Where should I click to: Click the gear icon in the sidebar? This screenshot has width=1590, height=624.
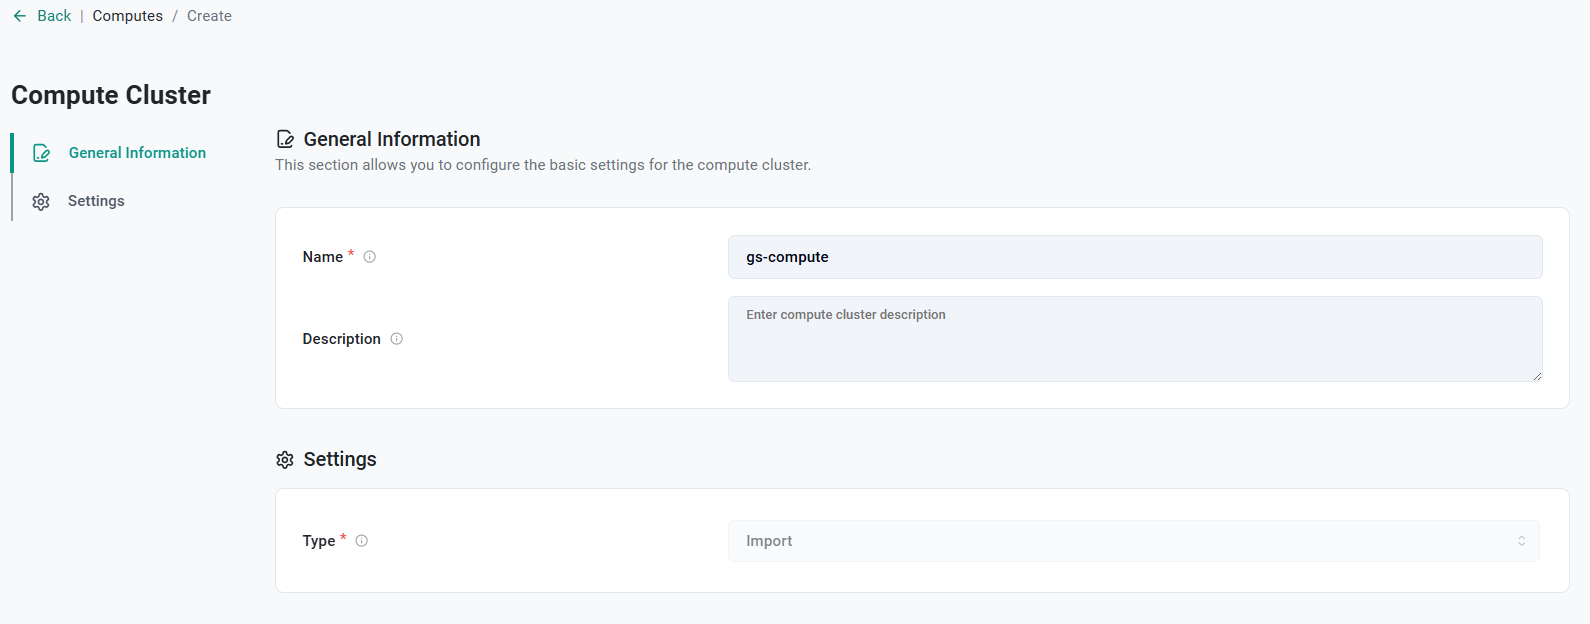(x=41, y=202)
